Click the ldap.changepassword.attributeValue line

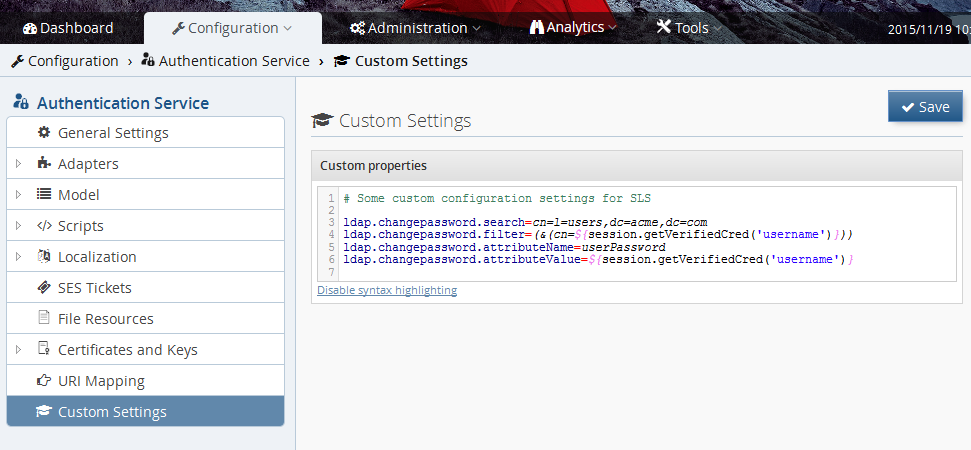(598, 259)
